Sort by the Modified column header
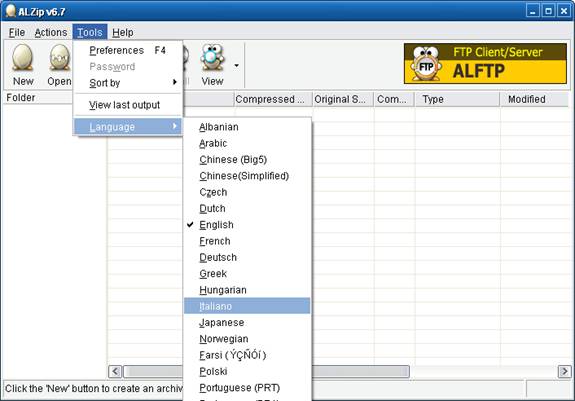This screenshot has height=401, width=575. click(x=534, y=99)
